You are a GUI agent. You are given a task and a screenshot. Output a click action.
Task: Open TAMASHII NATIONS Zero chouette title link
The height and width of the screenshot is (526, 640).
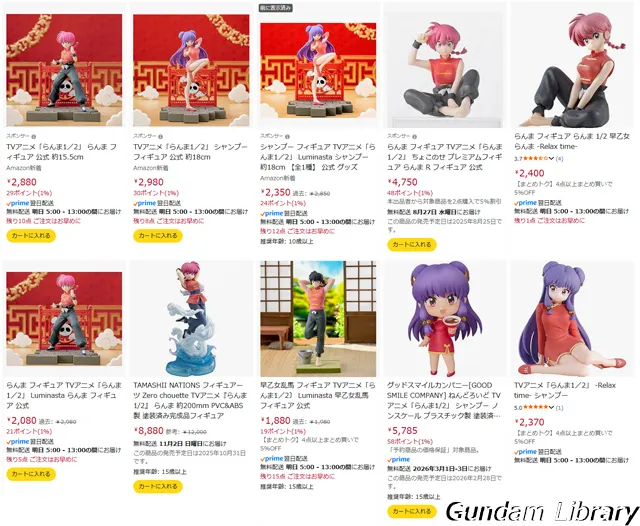[190, 400]
